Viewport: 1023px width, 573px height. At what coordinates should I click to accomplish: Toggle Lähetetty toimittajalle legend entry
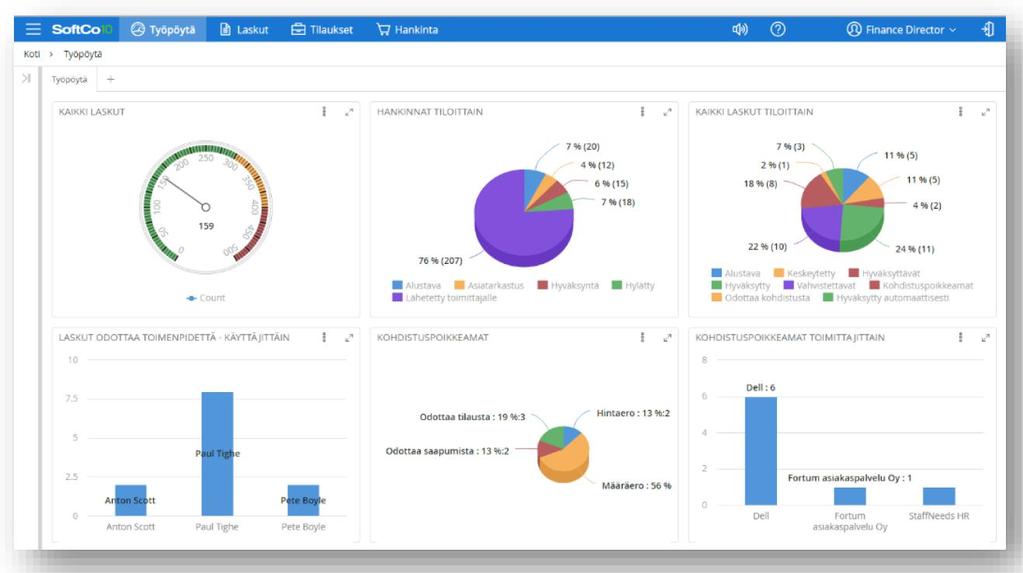tap(444, 298)
